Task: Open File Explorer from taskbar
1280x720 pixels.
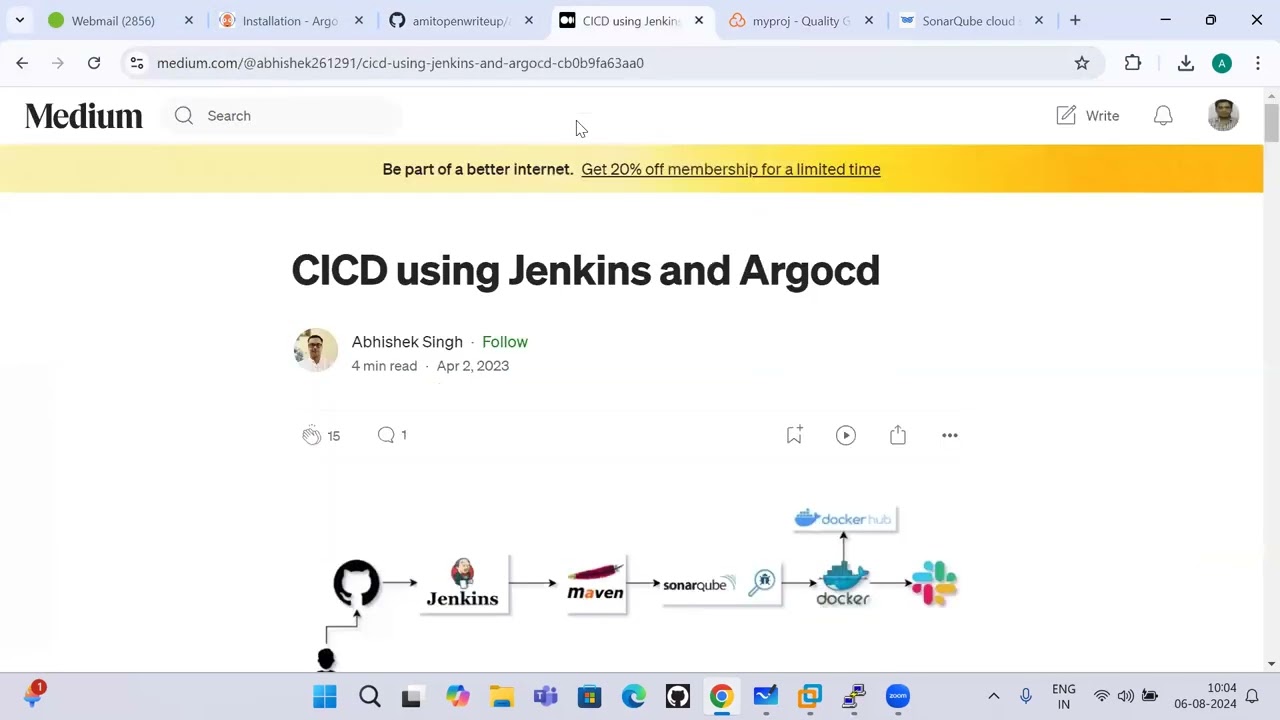Action: (x=502, y=696)
